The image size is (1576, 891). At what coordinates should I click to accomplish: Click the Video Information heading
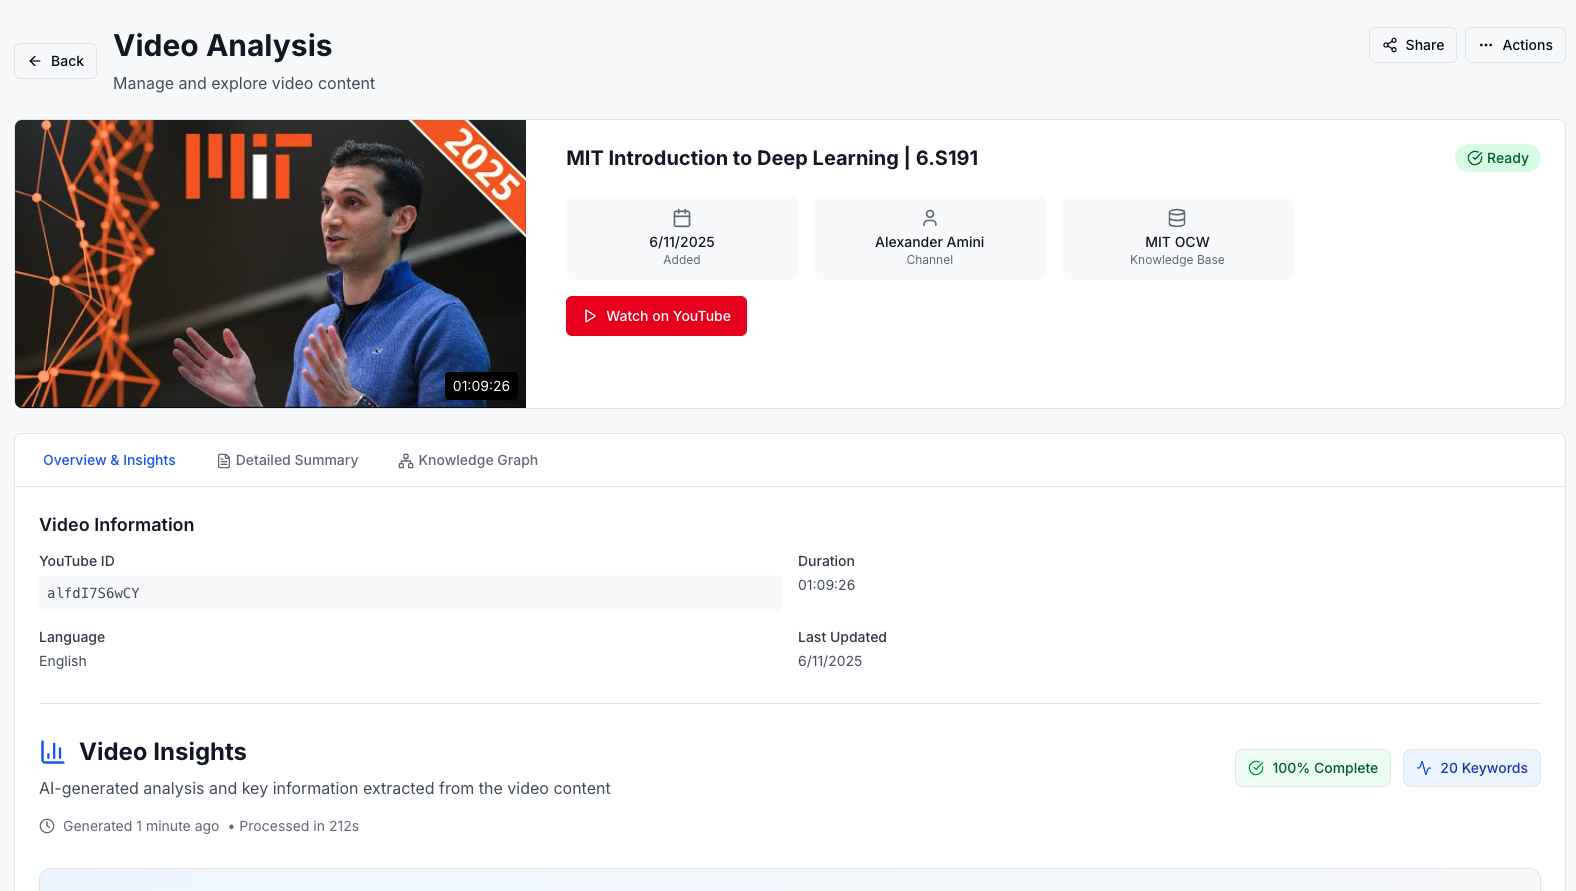[117, 525]
